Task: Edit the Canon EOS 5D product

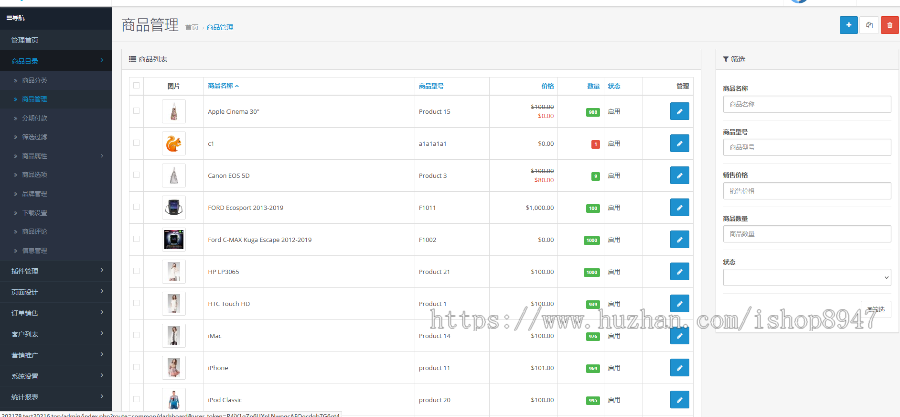Action: pyautogui.click(x=679, y=176)
